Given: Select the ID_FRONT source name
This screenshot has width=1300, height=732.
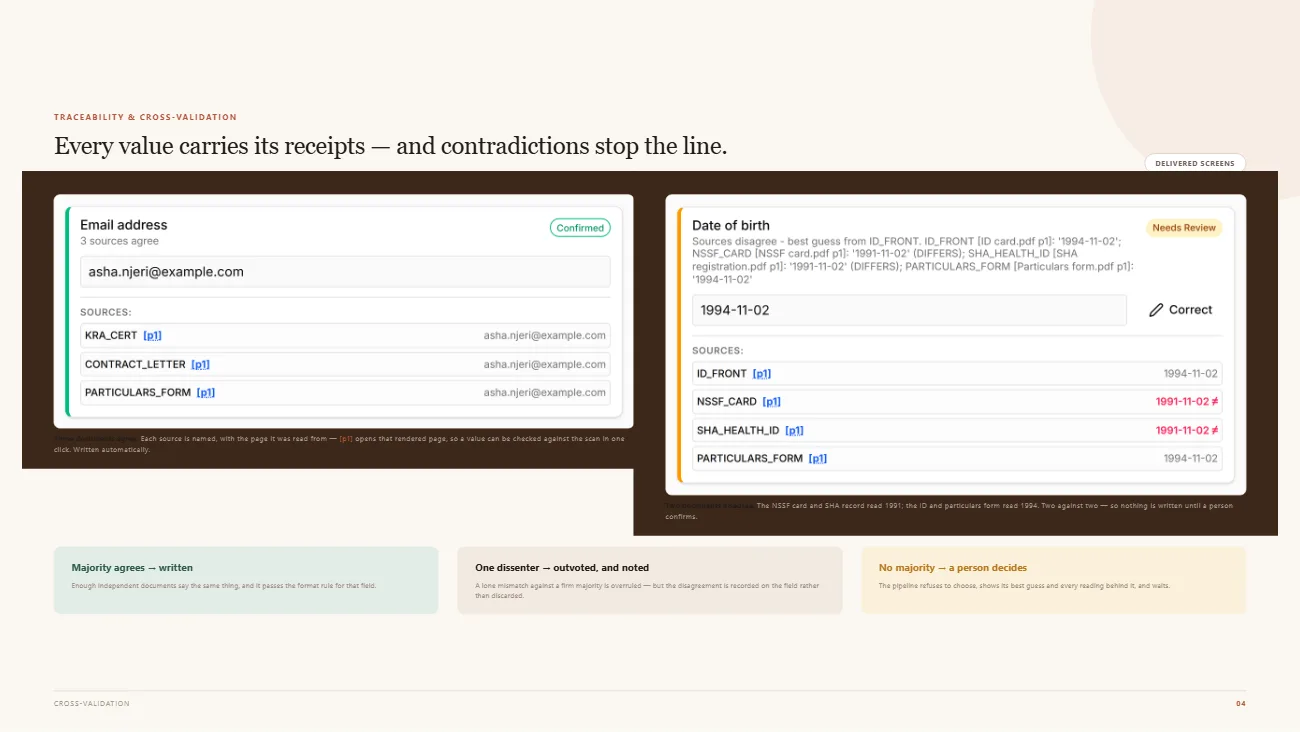Looking at the screenshot, I should point(722,374).
